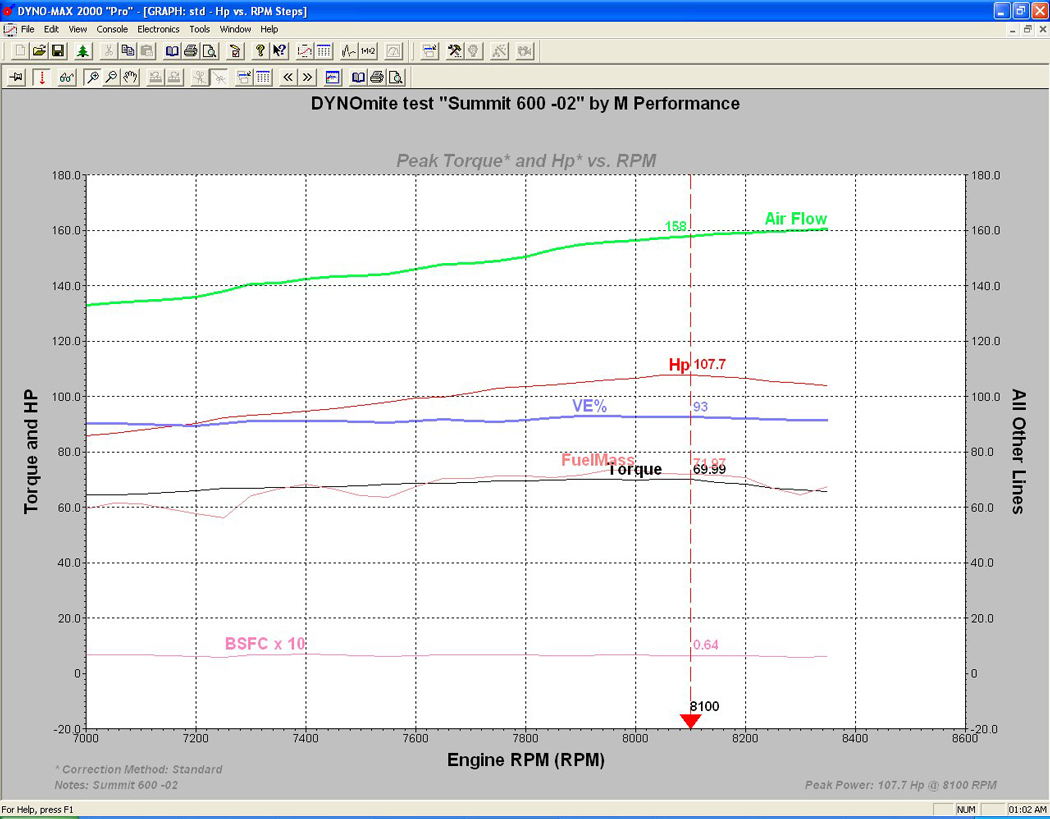Click the Paste clipboard icon
This screenshot has height=819, width=1050.
click(146, 51)
